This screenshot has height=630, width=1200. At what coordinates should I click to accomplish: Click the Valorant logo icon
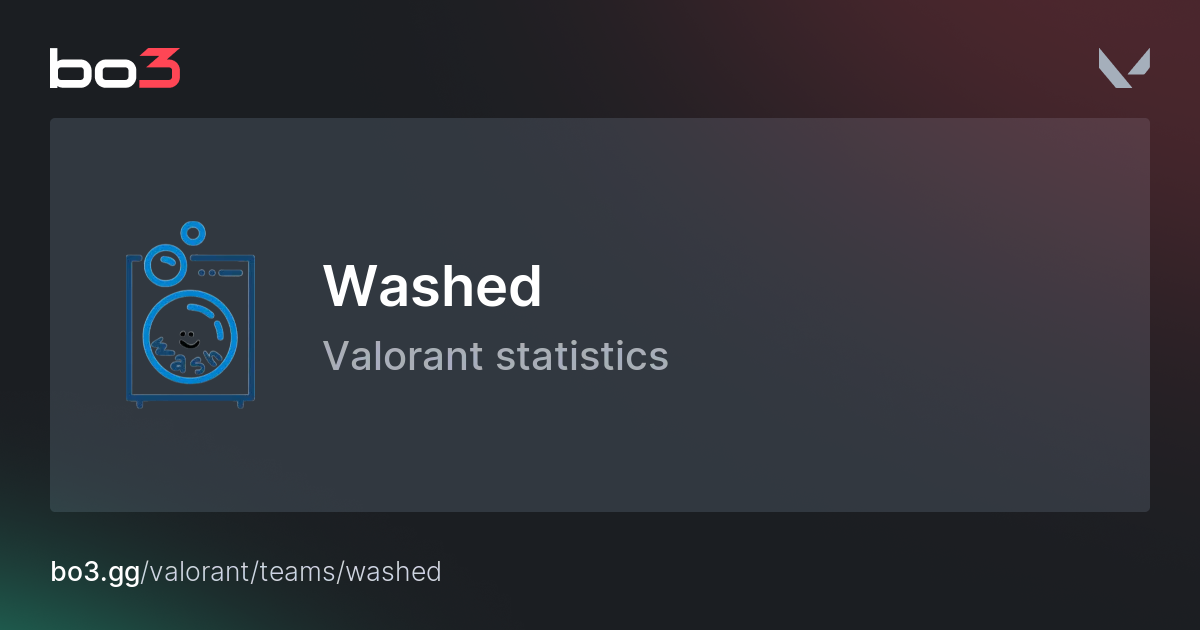pos(1124,68)
